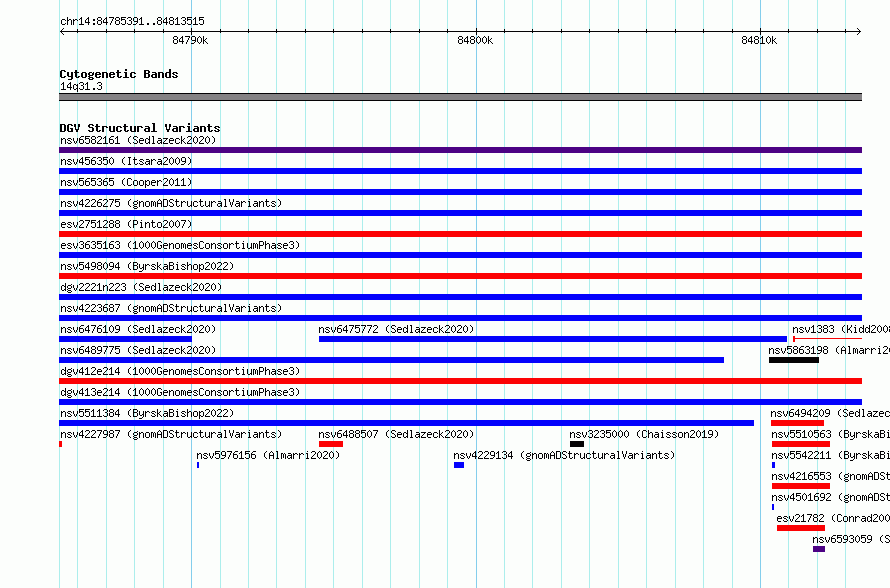Select the small blue nsv4229134 bar
Viewport: 890px width, 588px height.
[x=459, y=465]
